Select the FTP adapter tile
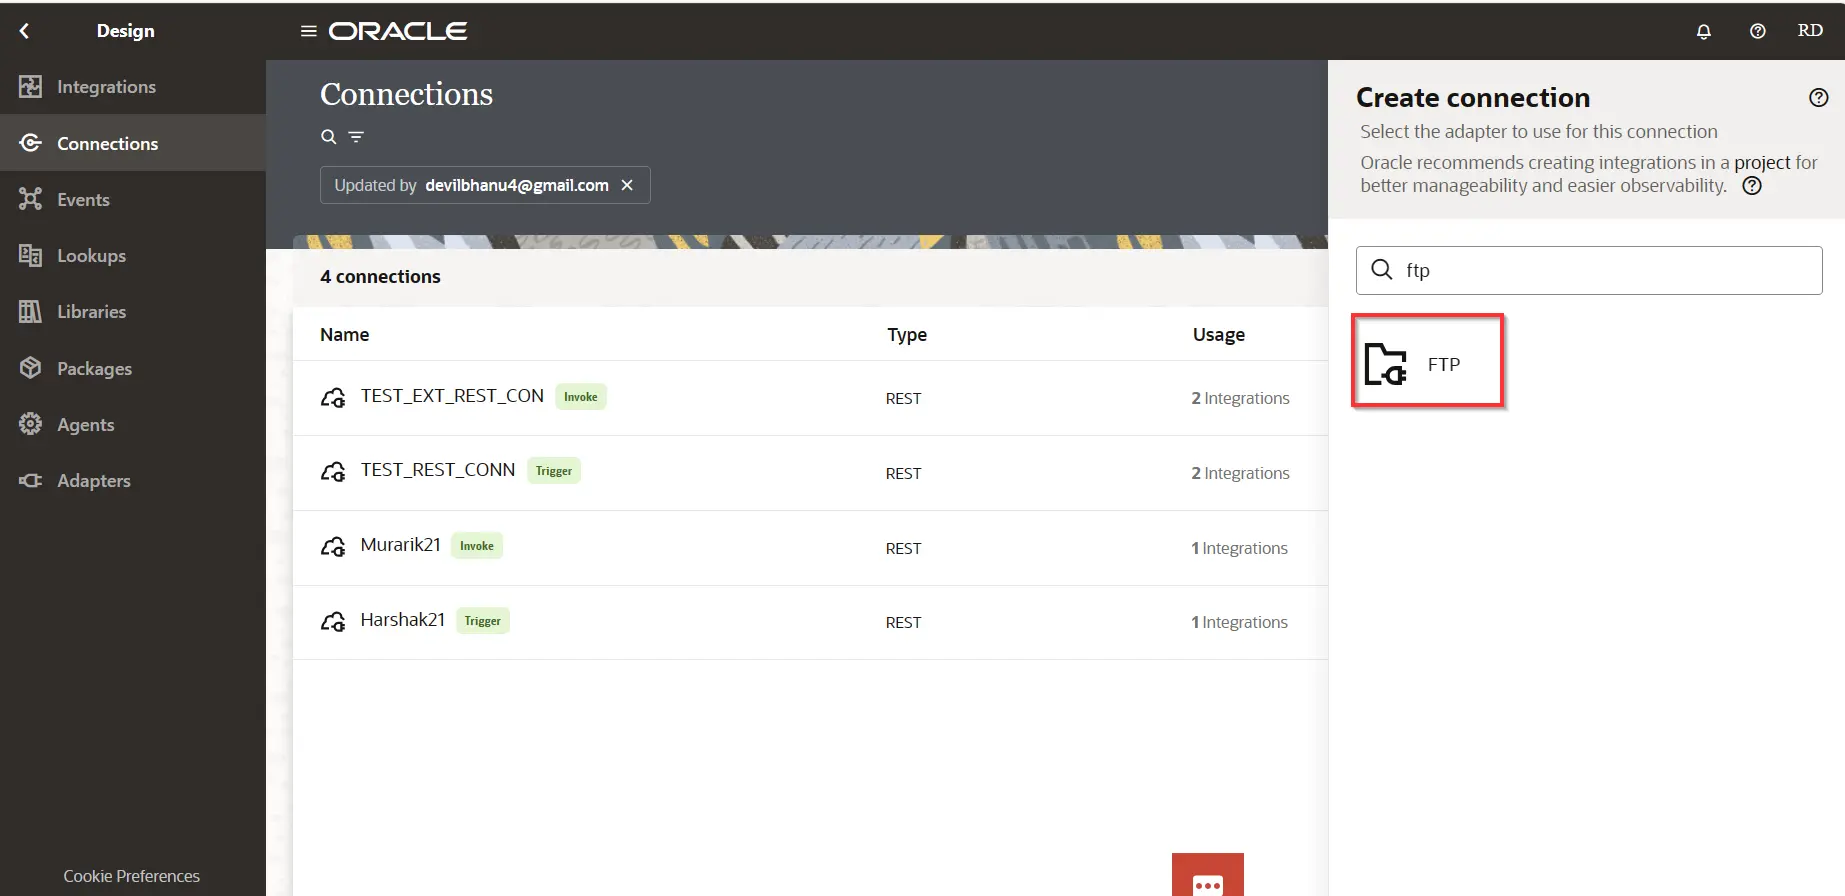The height and width of the screenshot is (896, 1845). coord(1427,362)
